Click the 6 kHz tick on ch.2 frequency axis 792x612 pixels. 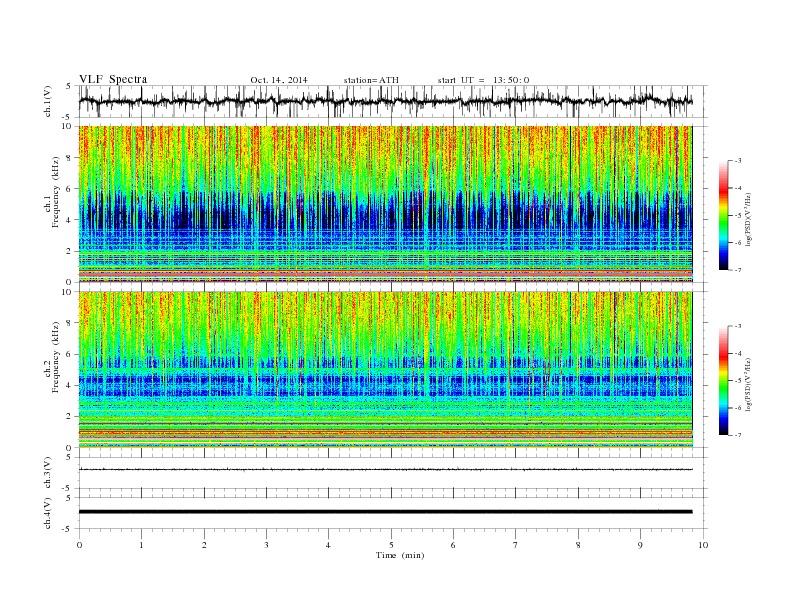coord(69,354)
